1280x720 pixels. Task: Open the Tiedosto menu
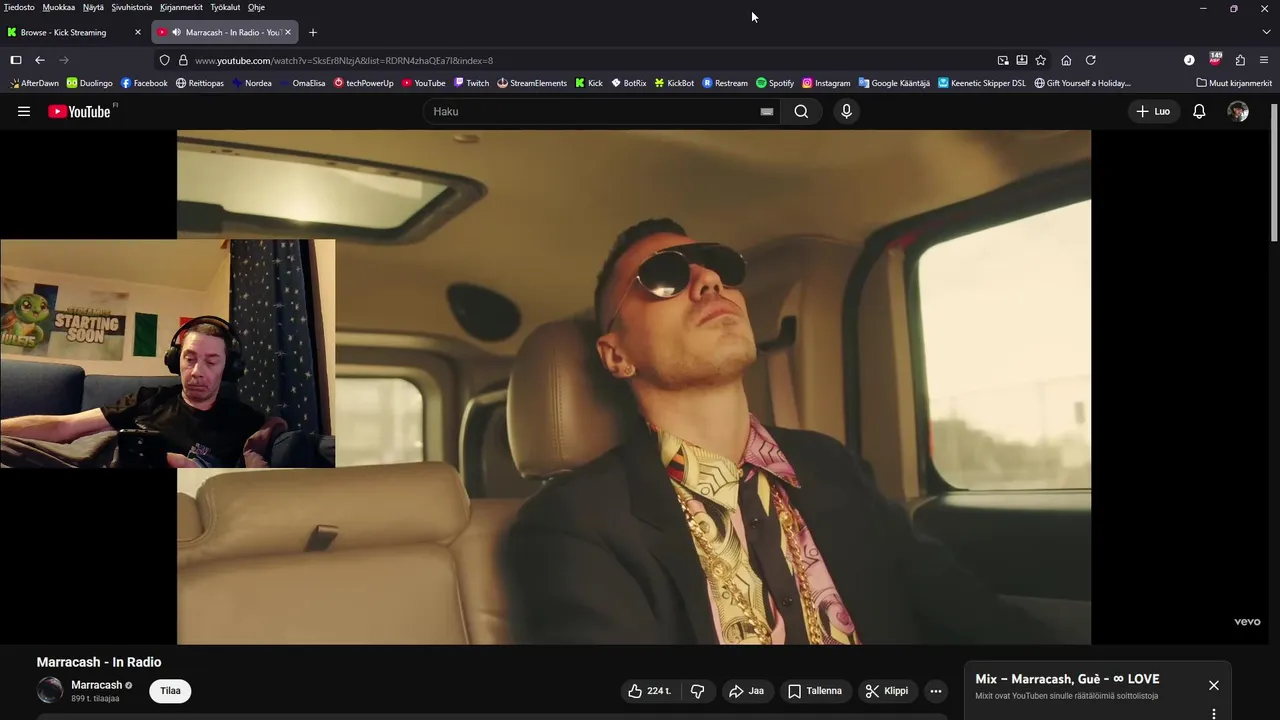point(19,7)
